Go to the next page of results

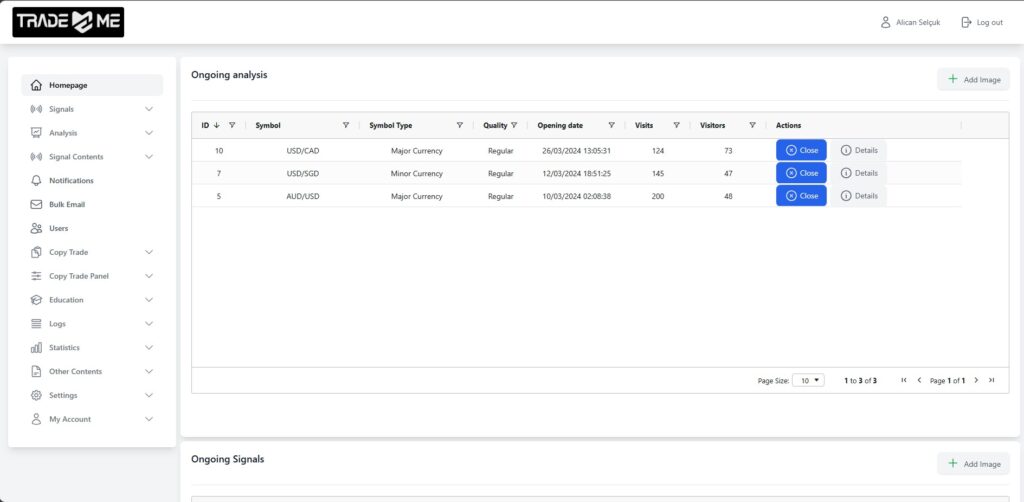pos(977,380)
